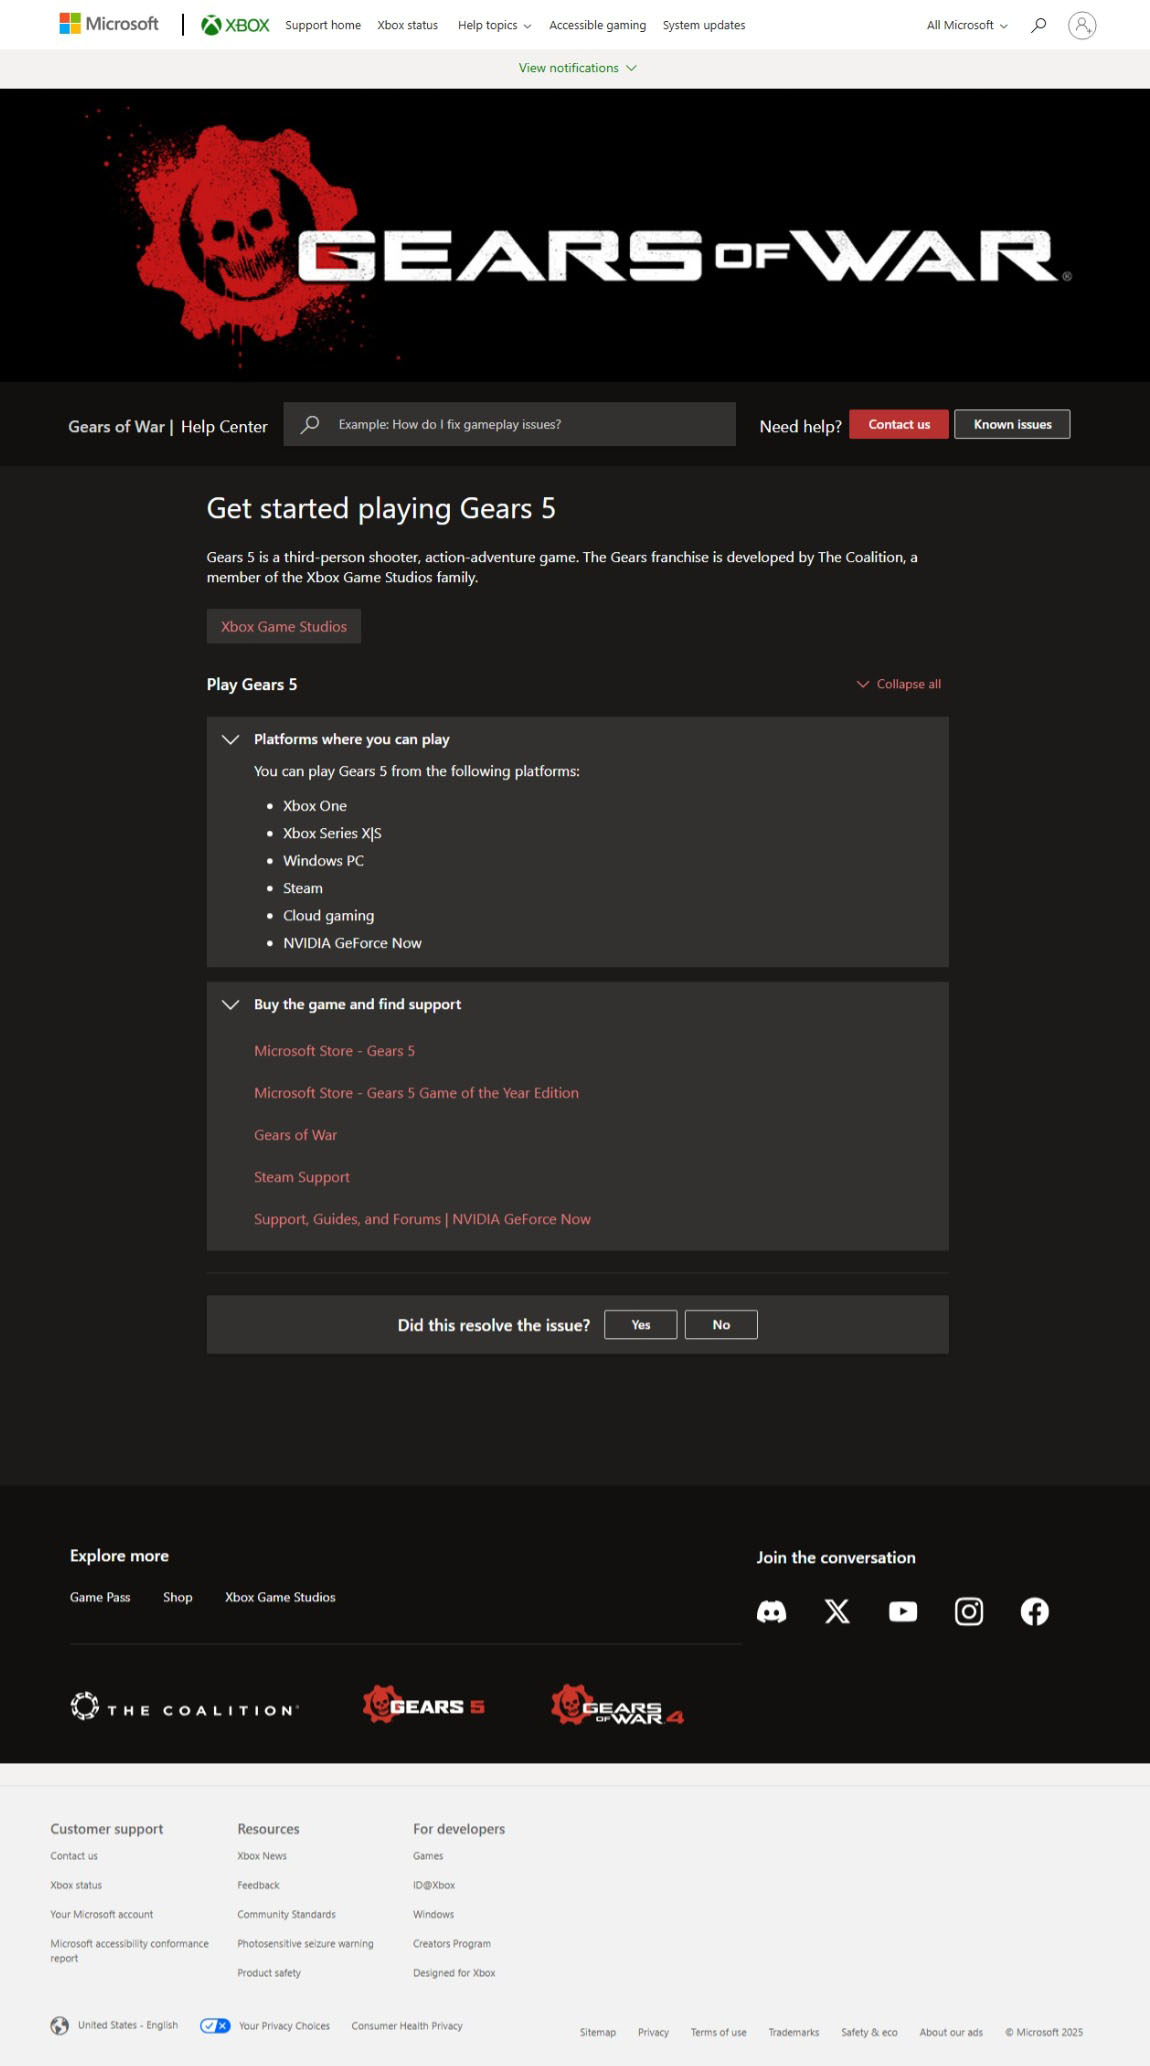Click the search magnifier in top navigation
This screenshot has width=1150, height=2066.
pos(1039,25)
